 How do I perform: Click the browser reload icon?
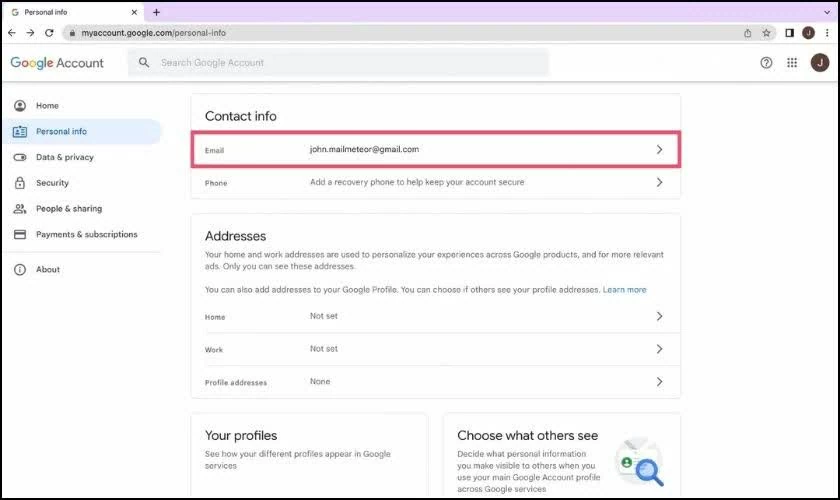pyautogui.click(x=49, y=33)
